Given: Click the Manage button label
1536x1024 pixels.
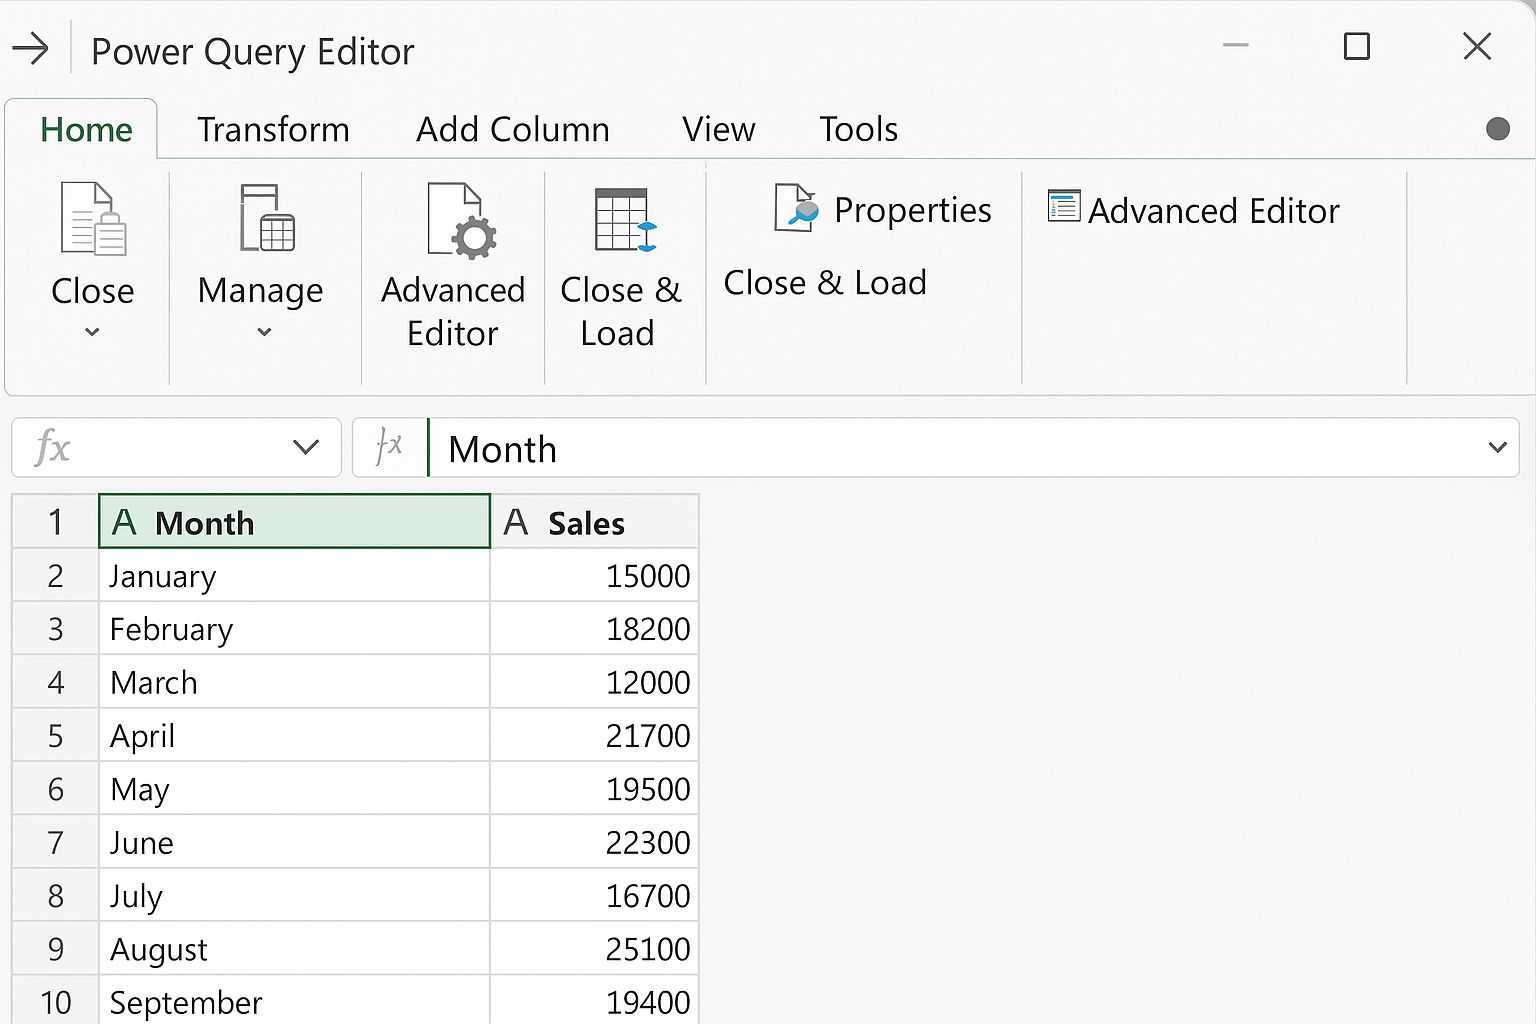Looking at the screenshot, I should point(261,291).
